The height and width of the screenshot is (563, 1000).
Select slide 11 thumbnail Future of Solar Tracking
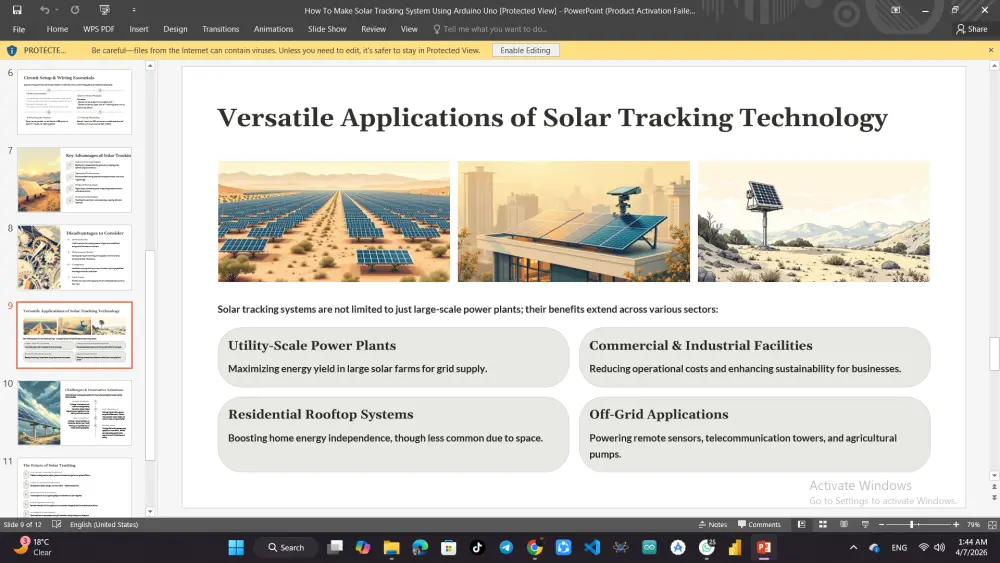(x=75, y=487)
